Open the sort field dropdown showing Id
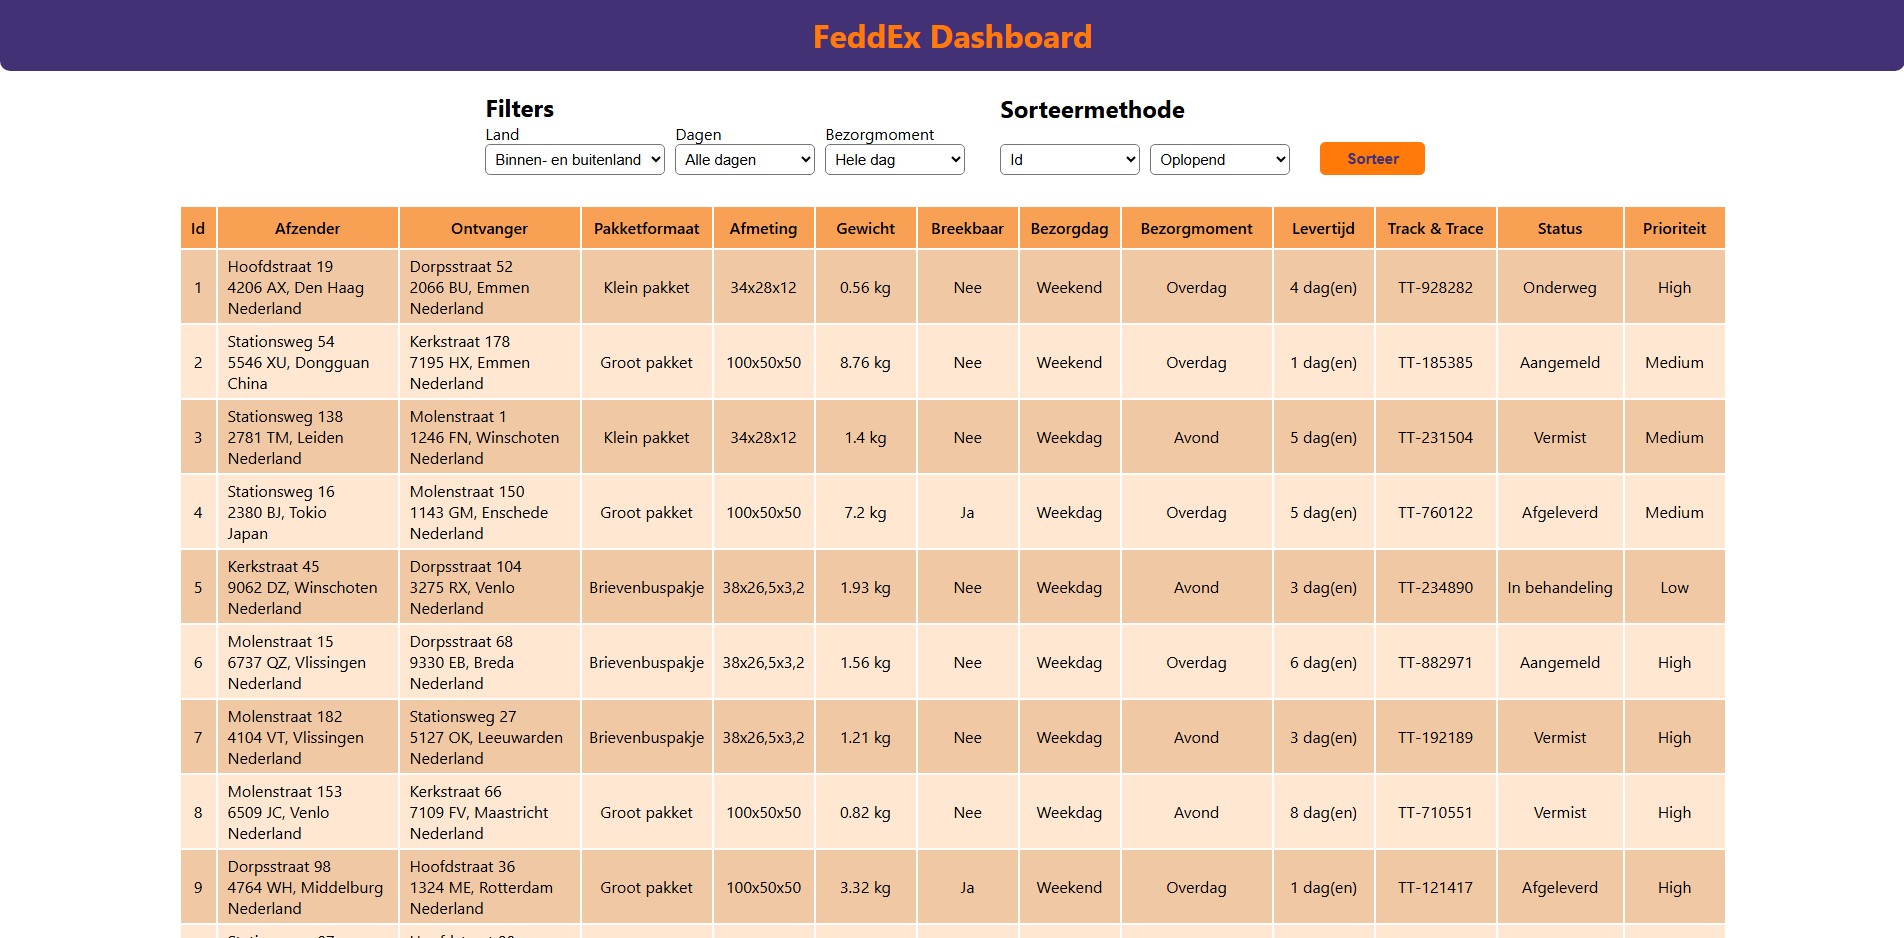This screenshot has height=938, width=1904. pyautogui.click(x=1069, y=160)
